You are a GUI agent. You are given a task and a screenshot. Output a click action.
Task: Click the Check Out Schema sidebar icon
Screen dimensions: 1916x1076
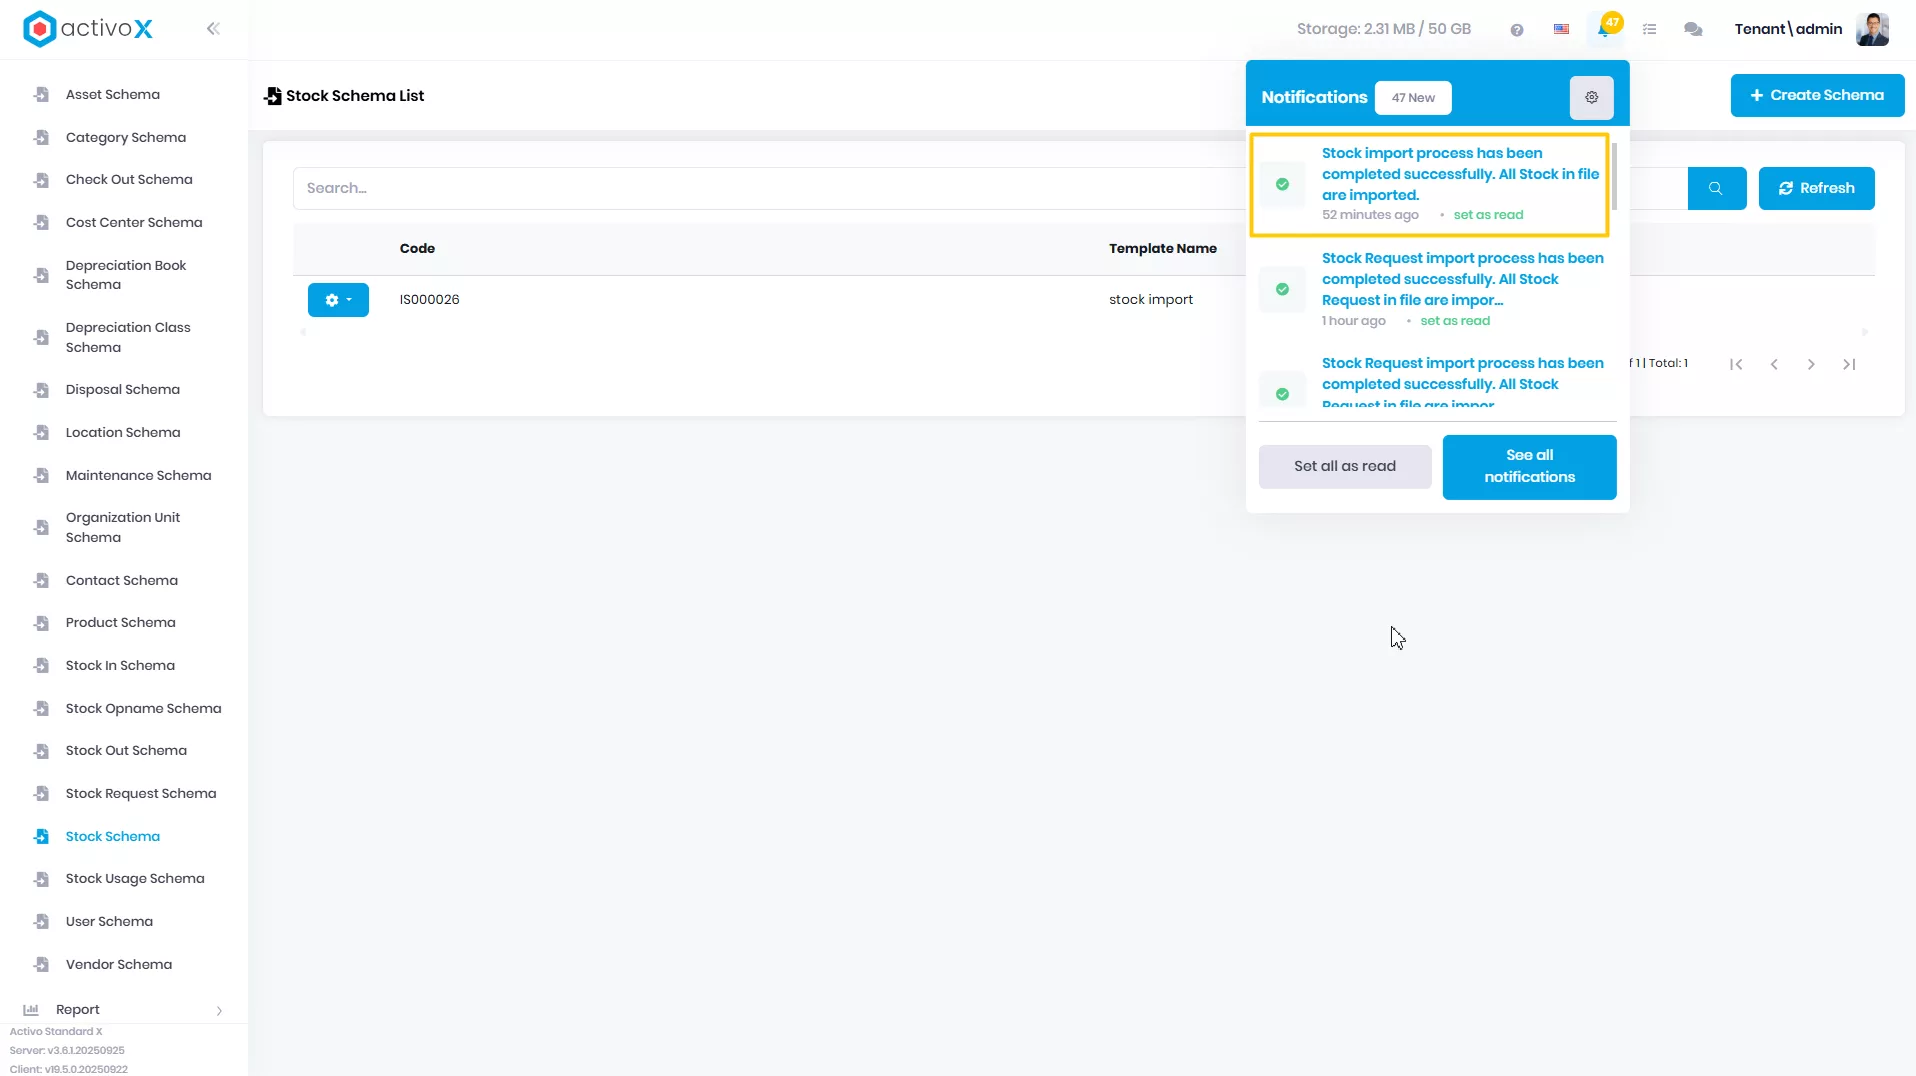coord(41,180)
